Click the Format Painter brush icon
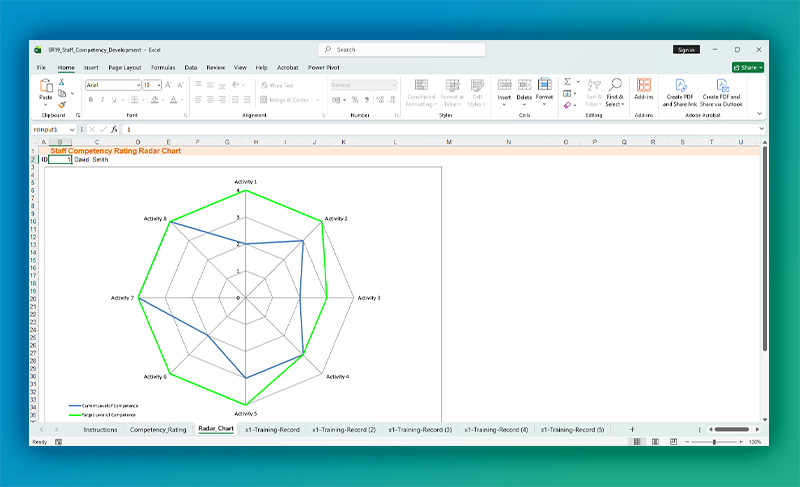 pyautogui.click(x=61, y=103)
